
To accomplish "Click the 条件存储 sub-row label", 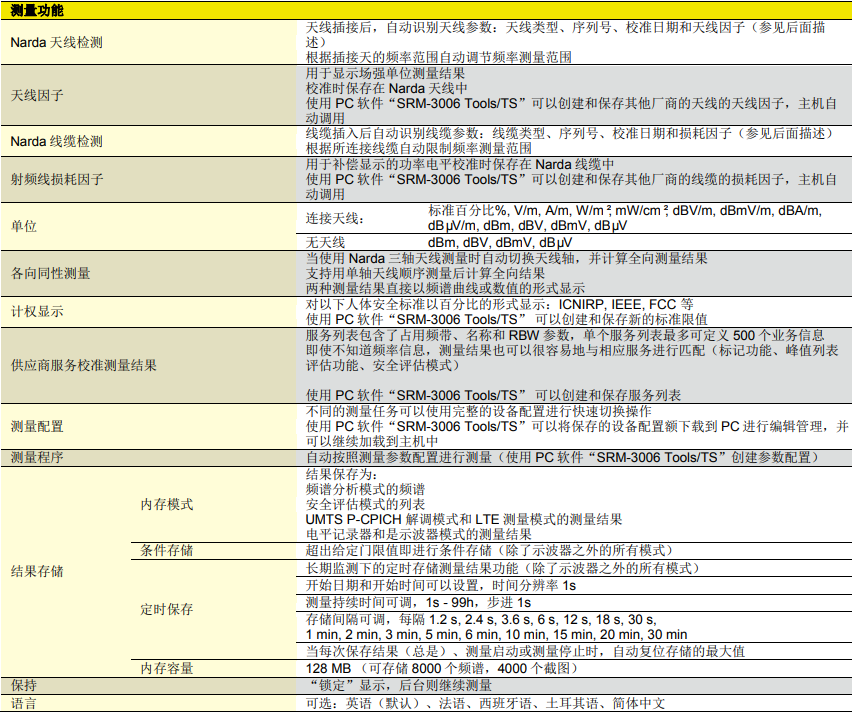I will click(166, 551).
